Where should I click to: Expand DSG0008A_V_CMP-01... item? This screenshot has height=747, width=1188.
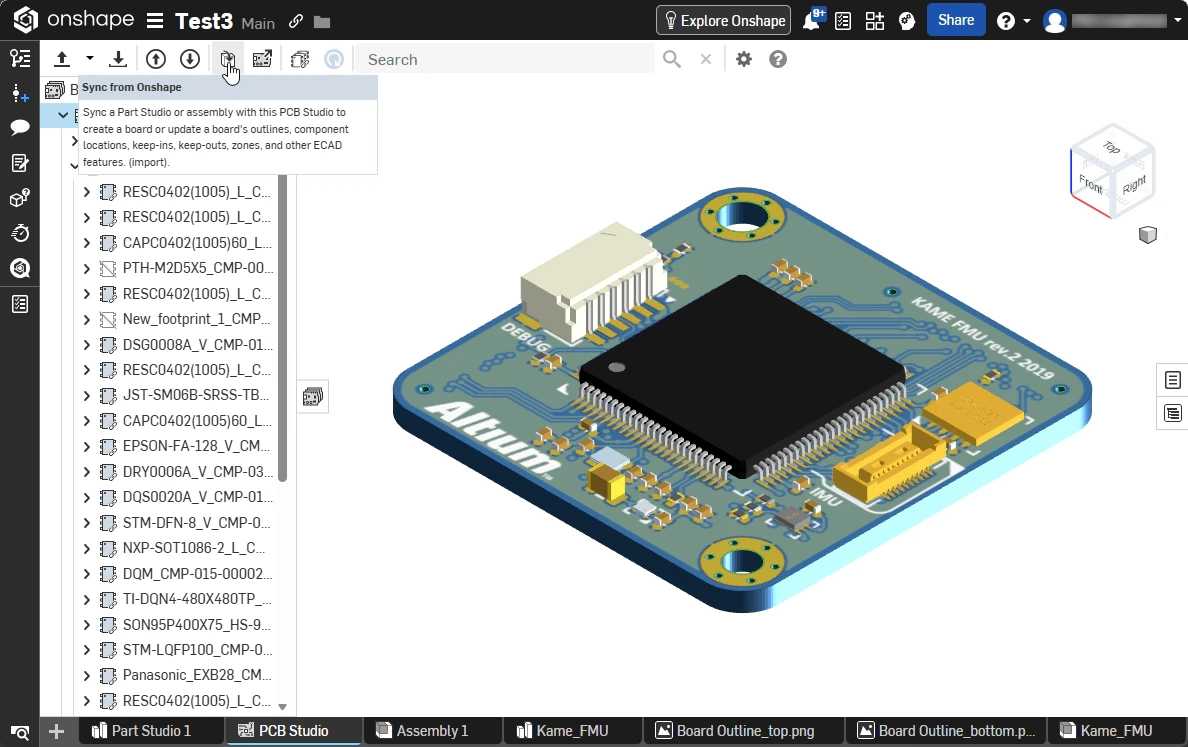(x=86, y=345)
